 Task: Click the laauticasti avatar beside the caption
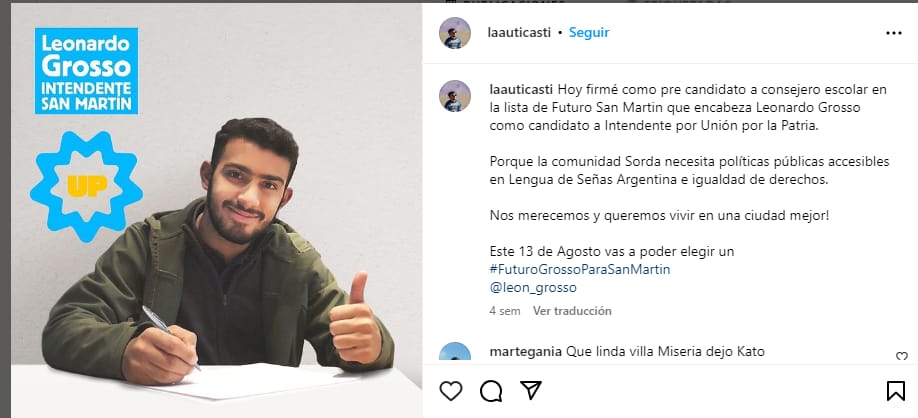[x=455, y=96]
